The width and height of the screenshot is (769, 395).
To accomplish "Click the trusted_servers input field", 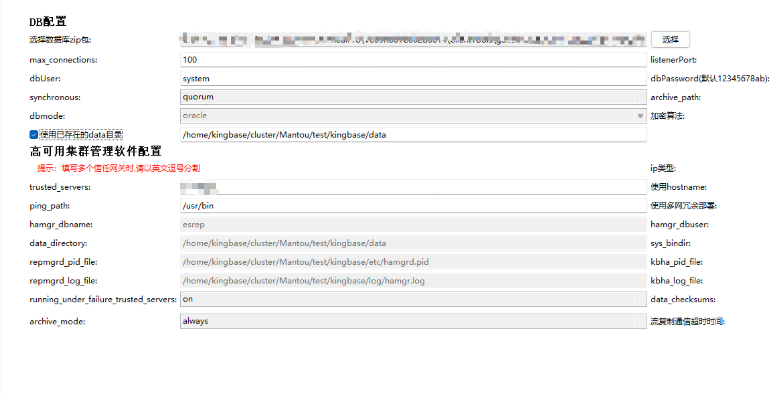I will tap(413, 187).
